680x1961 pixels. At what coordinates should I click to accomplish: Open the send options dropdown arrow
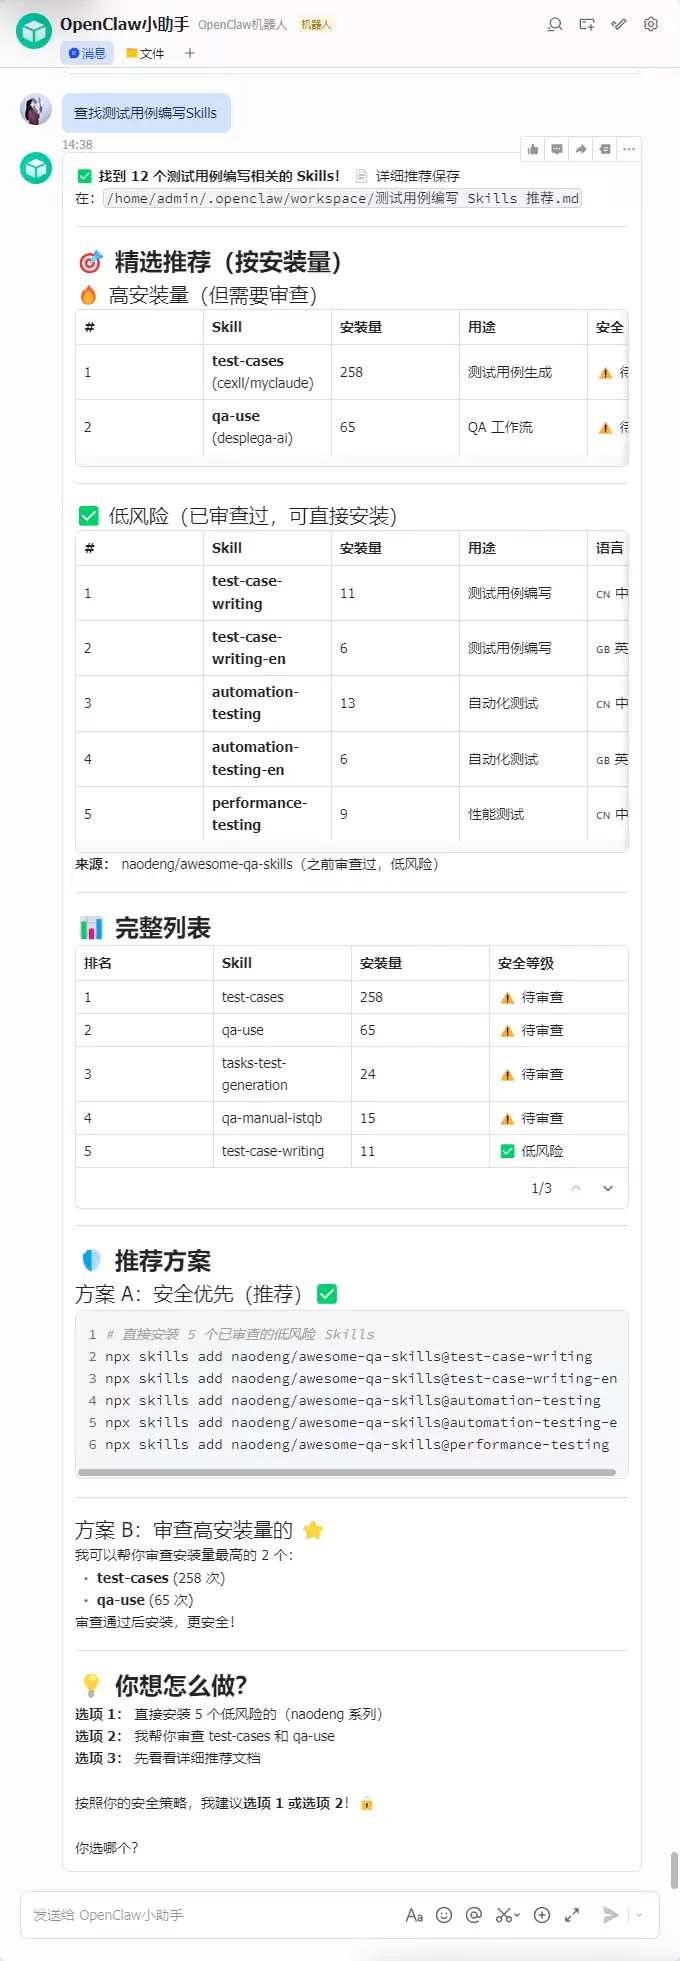[x=639, y=1915]
